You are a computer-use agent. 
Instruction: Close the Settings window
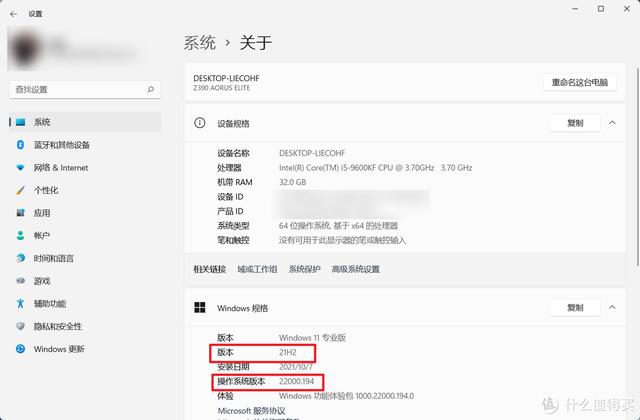[x=627, y=9]
